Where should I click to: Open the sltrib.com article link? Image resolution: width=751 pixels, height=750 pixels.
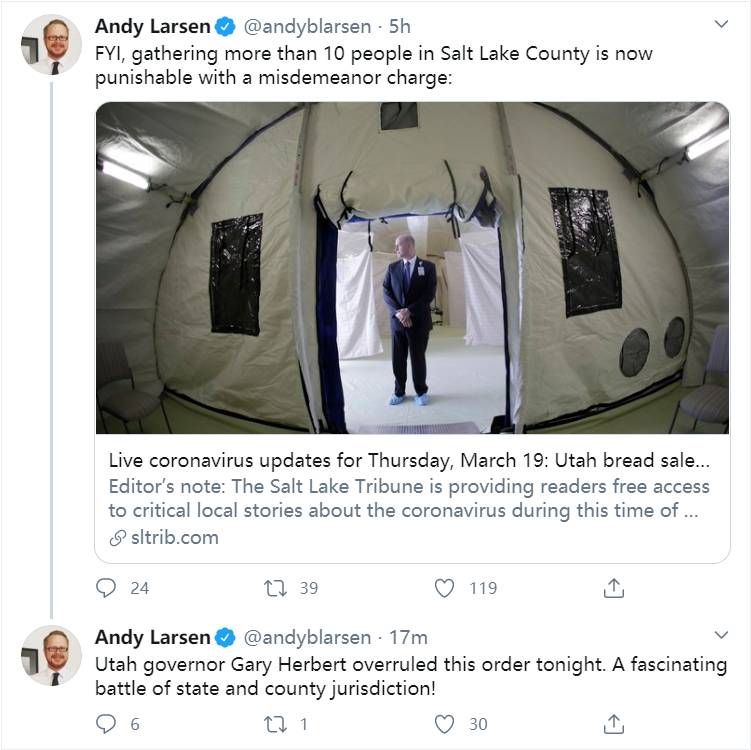click(x=174, y=538)
